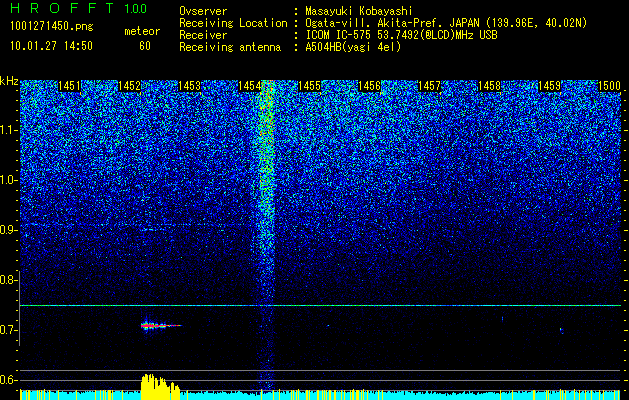The height and width of the screenshot is (400, 629).
Task: Click the observer name Masayuki Kobayashi
Action: coord(359,11)
